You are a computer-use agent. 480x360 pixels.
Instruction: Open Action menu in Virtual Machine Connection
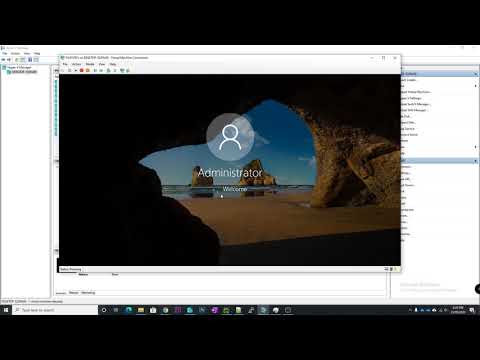coord(77,64)
